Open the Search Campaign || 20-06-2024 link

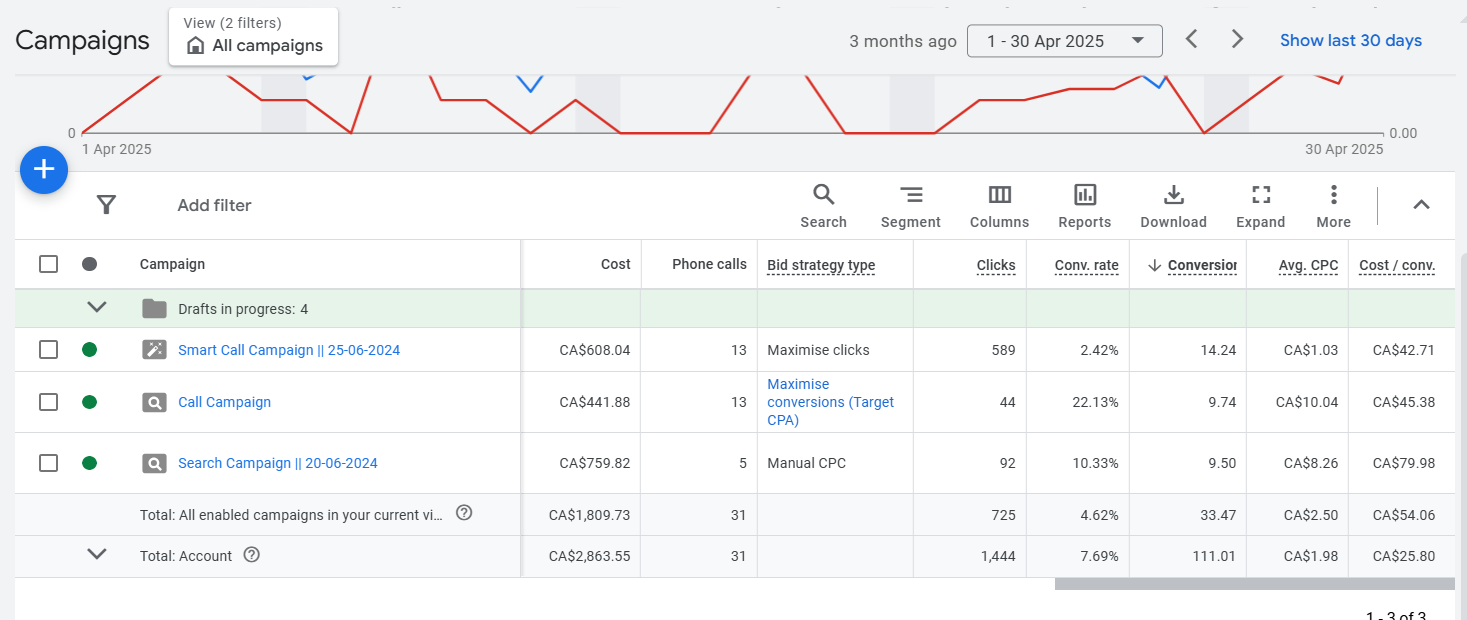[x=277, y=463]
